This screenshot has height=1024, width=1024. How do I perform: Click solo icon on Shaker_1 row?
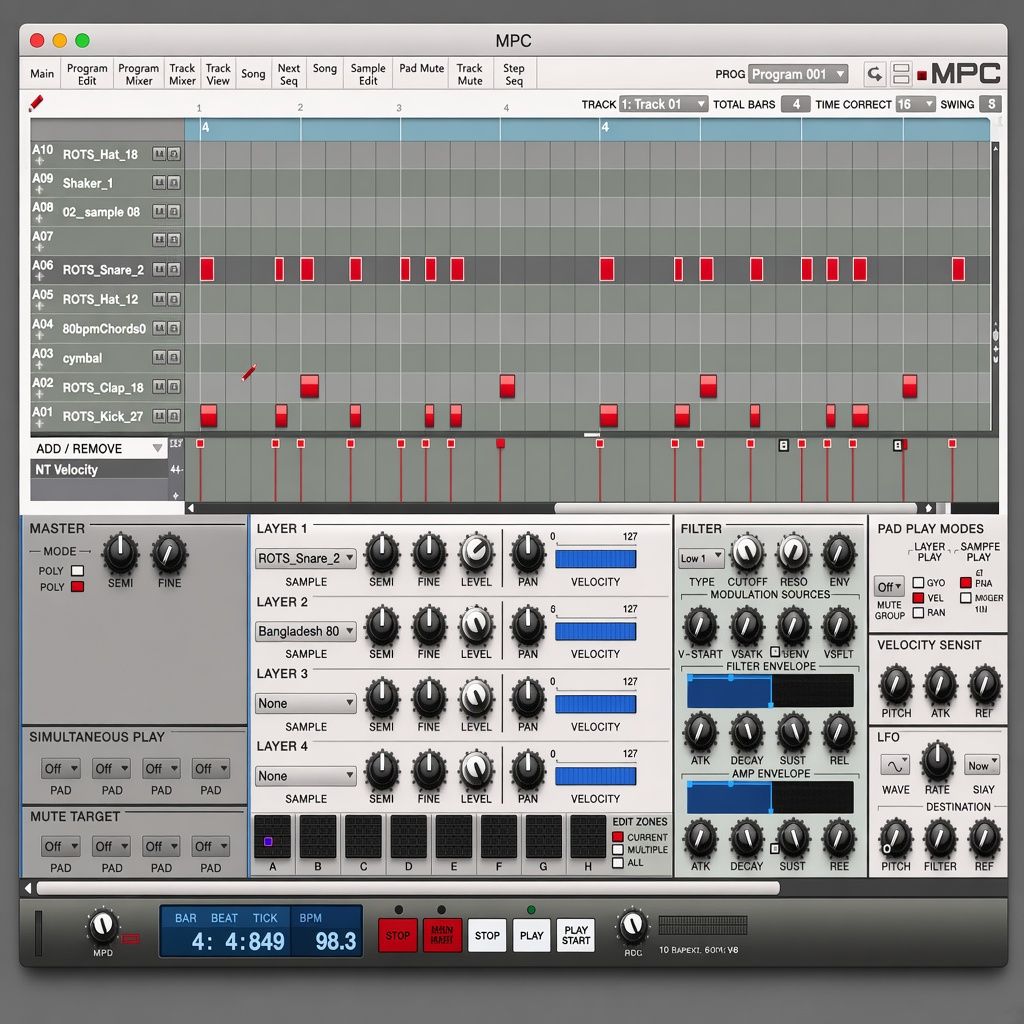[174, 183]
